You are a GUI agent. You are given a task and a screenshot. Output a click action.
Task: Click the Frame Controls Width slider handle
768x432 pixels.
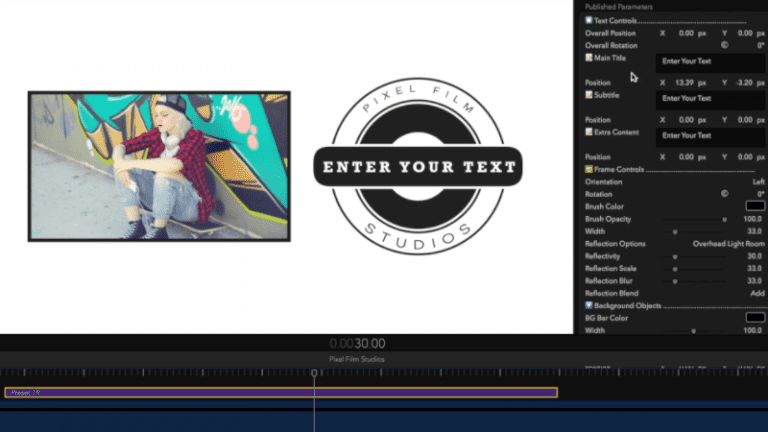675,232
